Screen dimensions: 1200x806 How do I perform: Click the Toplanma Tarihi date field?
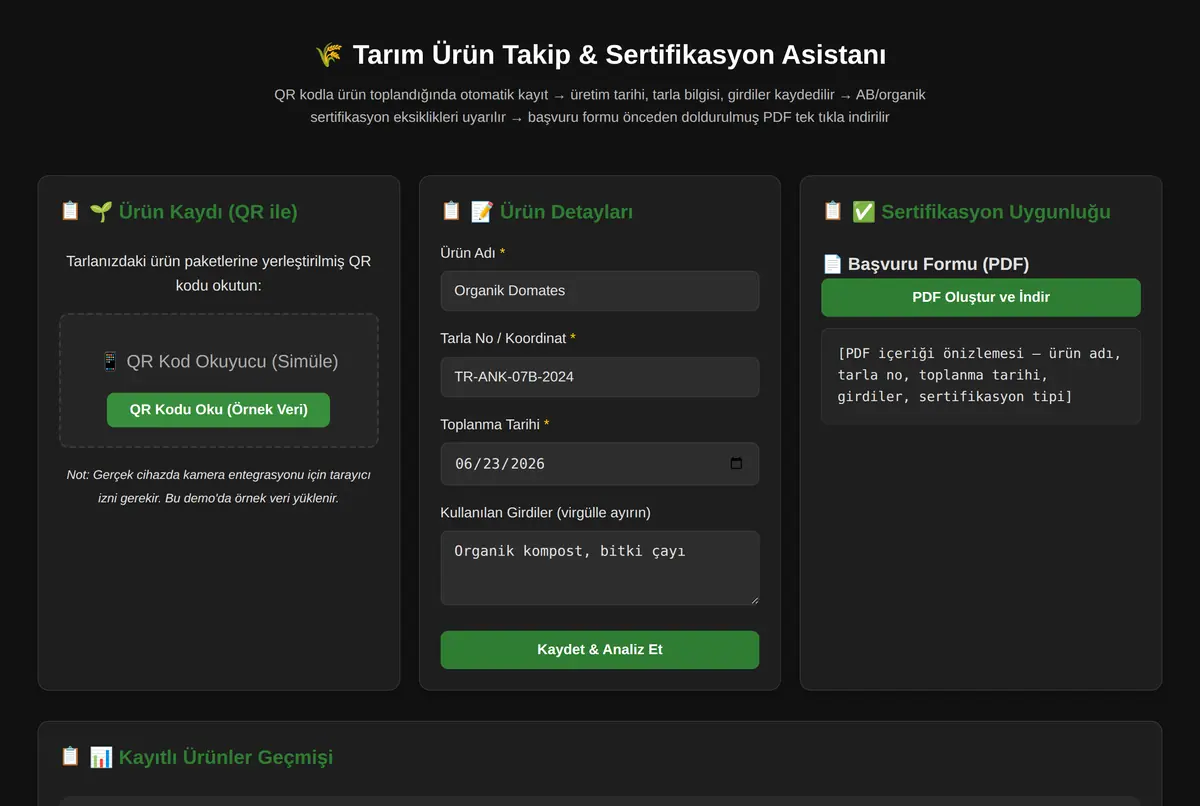[600, 464]
